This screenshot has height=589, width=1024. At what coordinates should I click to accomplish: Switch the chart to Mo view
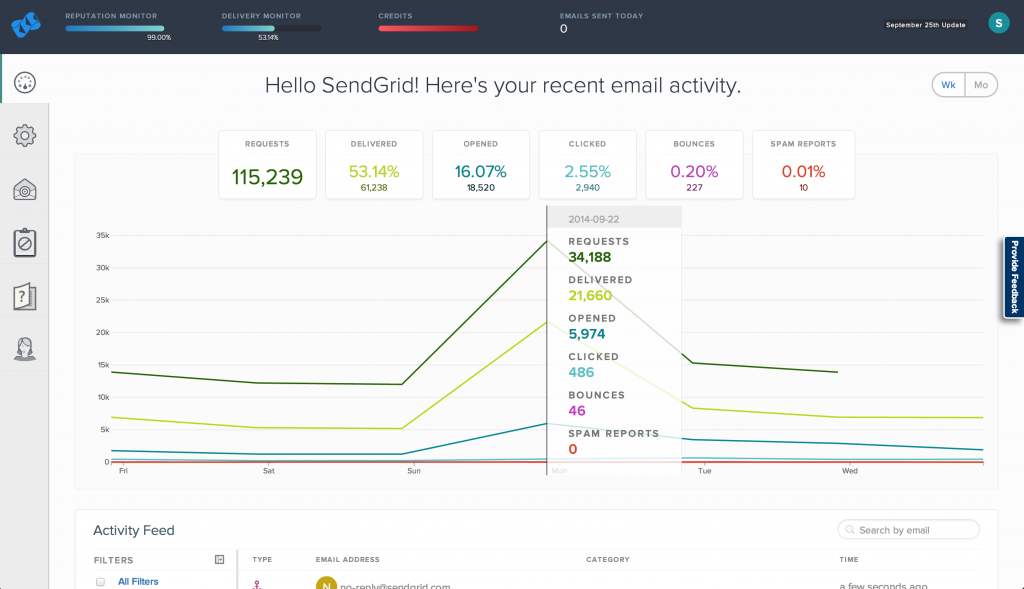981,85
